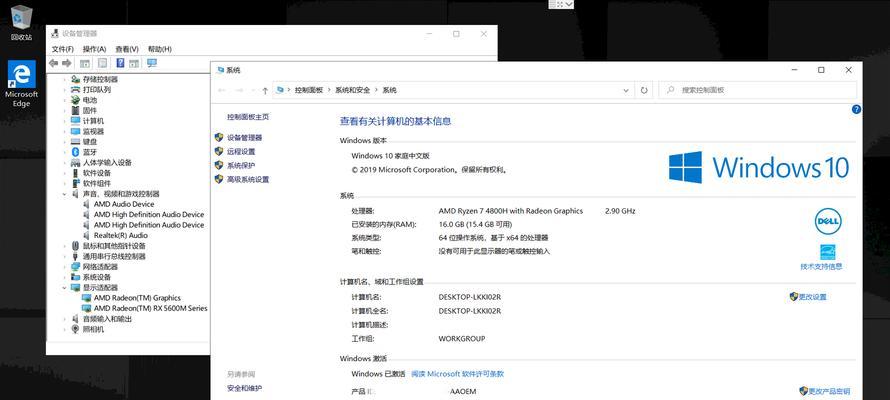Viewport: 890px width, 400px height.
Task: Open the 文件(F) menu in Device Manager
Action: point(62,49)
